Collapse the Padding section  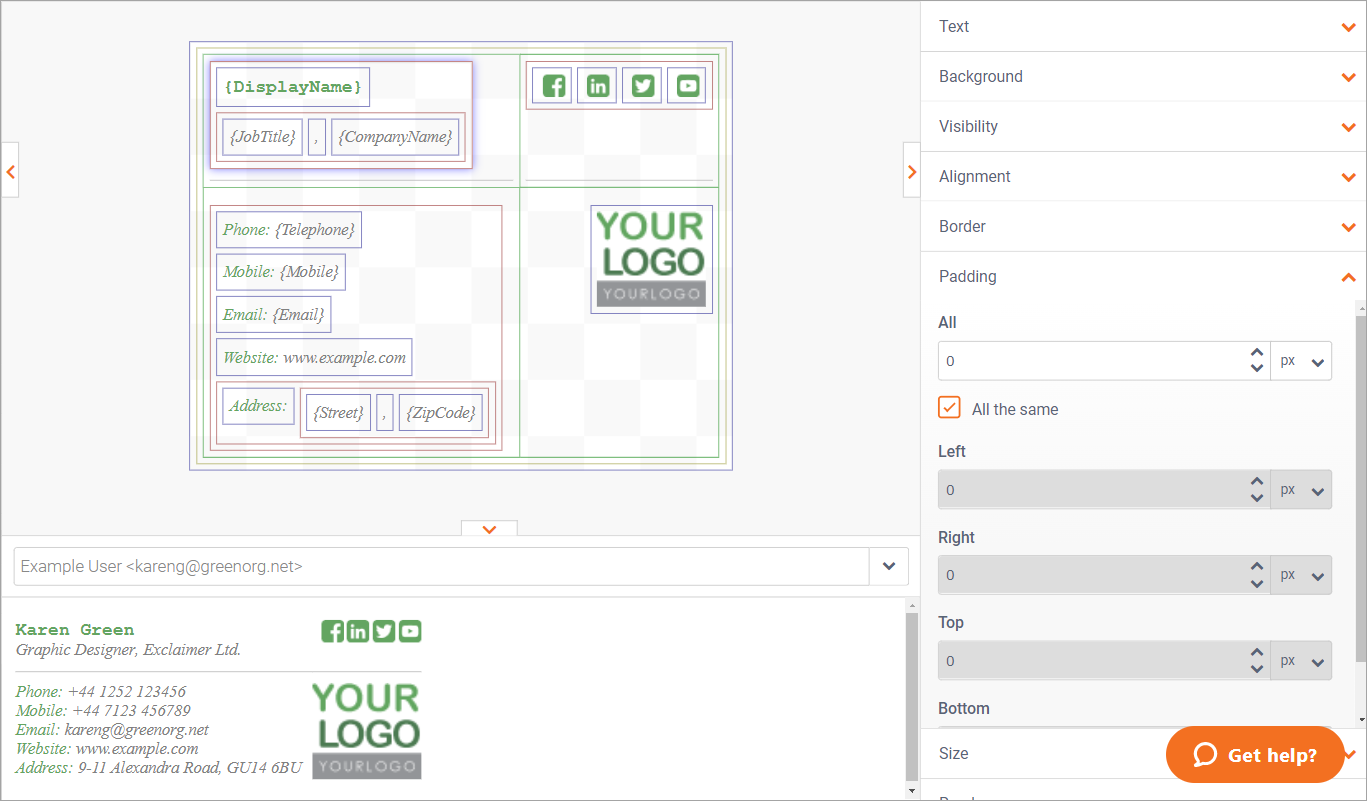coord(1348,277)
